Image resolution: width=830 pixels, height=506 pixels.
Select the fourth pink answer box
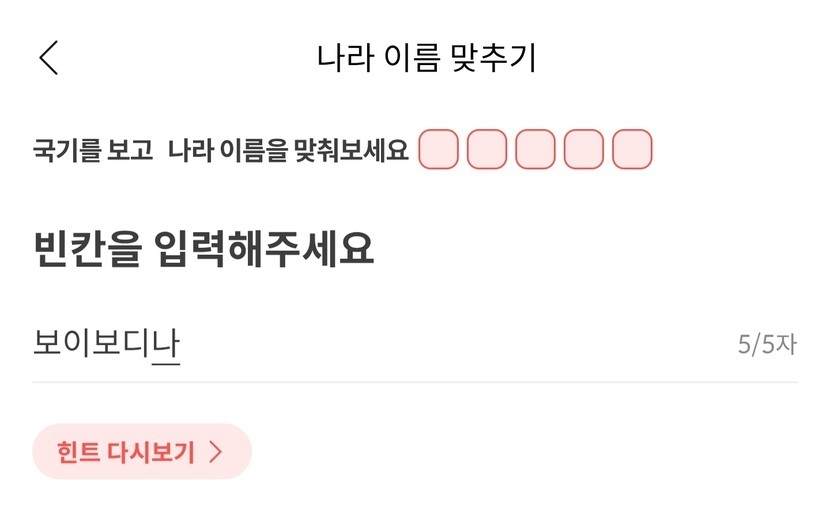[584, 150]
